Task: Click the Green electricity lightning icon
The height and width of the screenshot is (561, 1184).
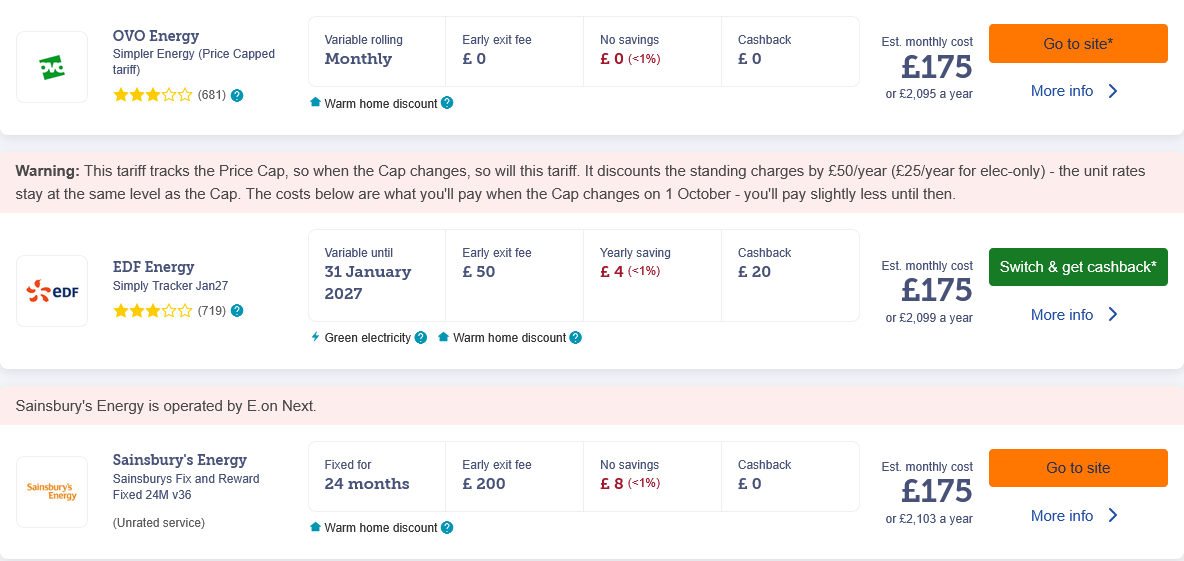Action: (x=316, y=338)
